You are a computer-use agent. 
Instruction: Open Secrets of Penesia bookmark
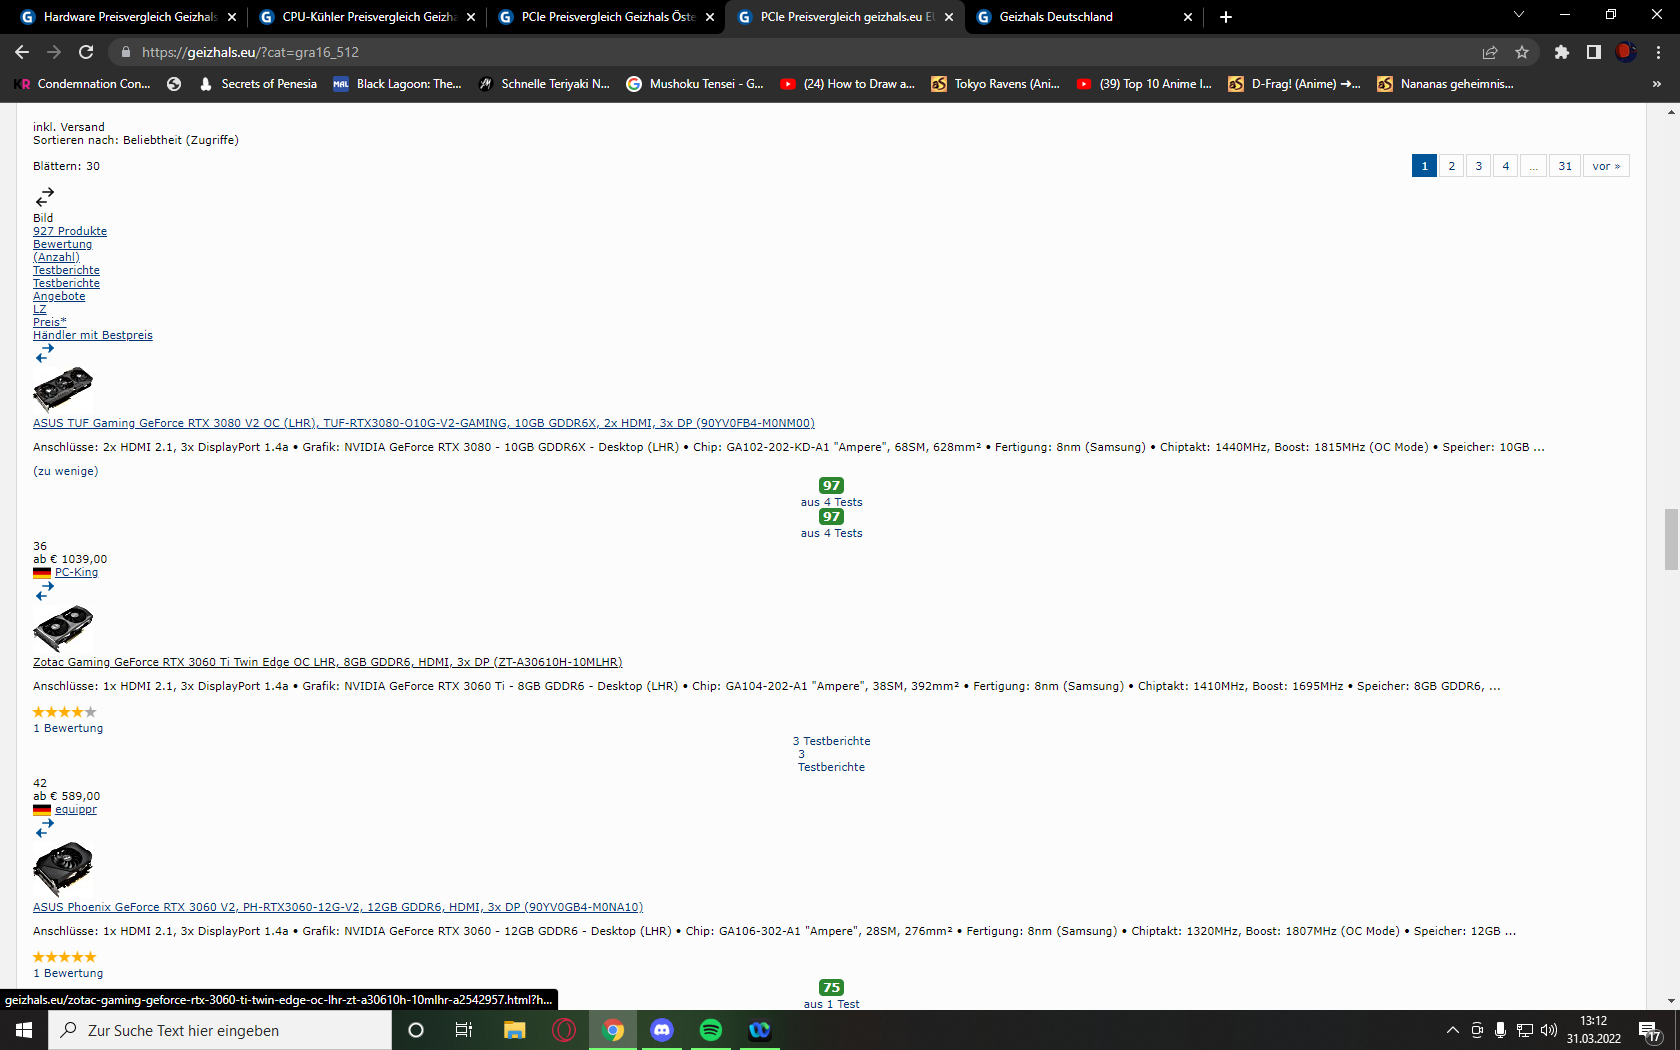tap(258, 84)
